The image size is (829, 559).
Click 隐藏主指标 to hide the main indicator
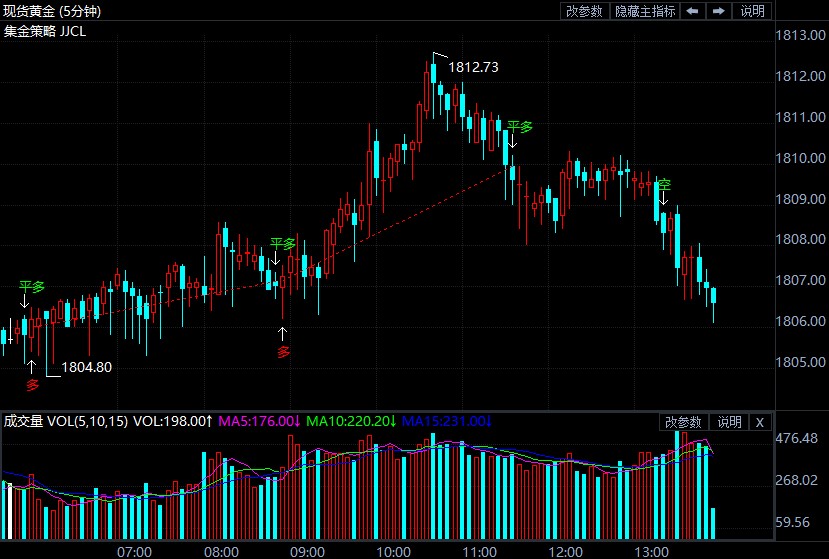(x=645, y=11)
